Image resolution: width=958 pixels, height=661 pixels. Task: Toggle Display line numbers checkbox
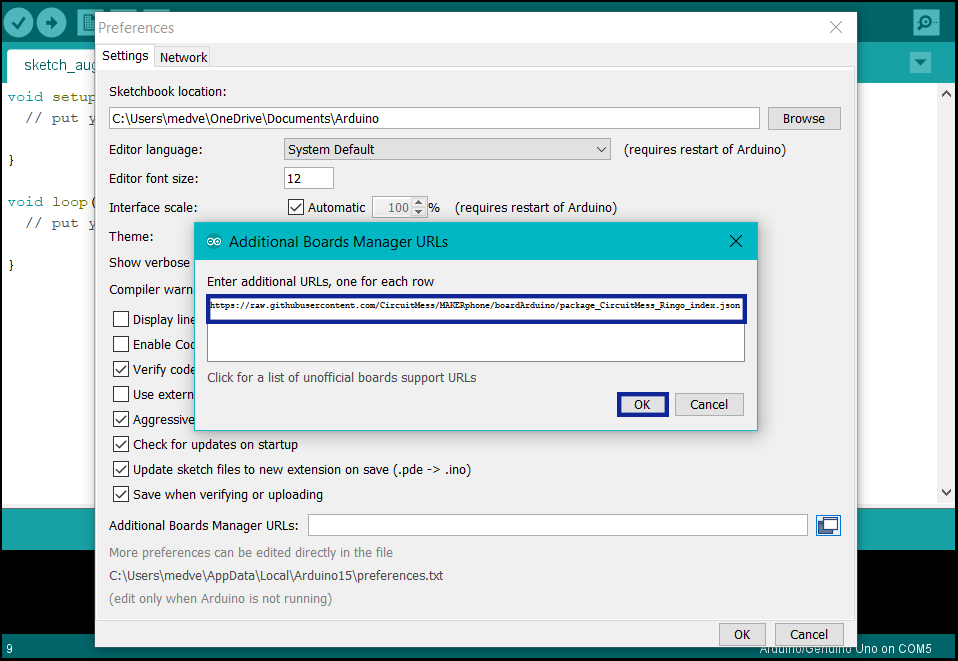click(121, 320)
